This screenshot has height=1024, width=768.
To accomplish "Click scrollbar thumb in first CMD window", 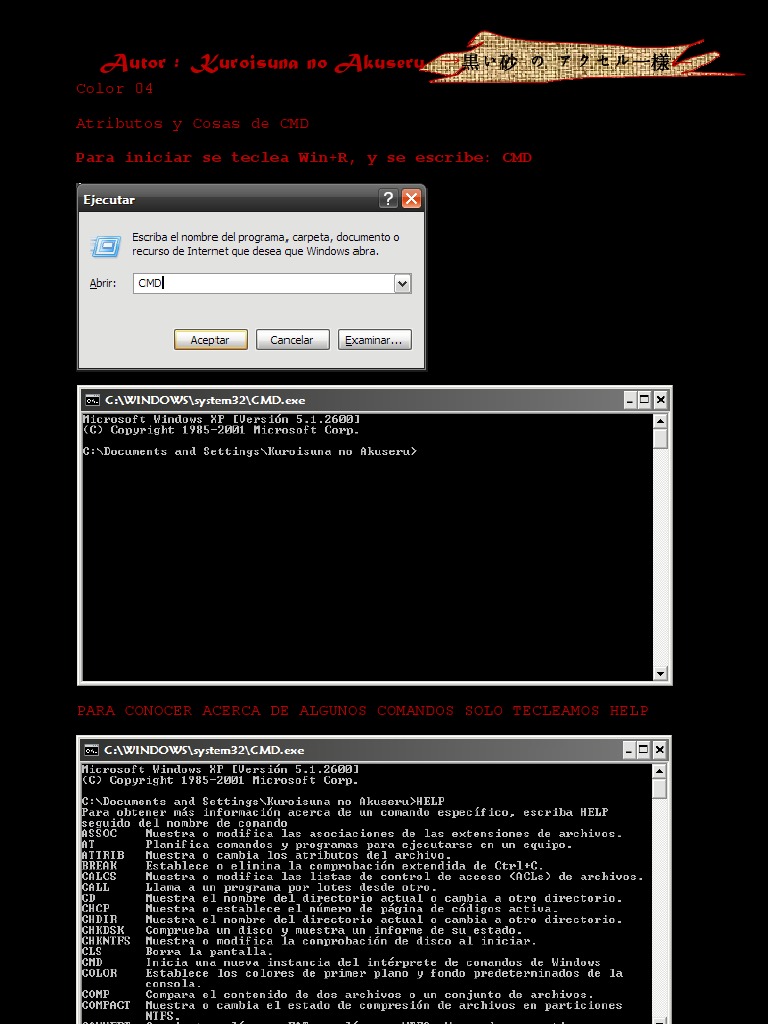I will [660, 439].
